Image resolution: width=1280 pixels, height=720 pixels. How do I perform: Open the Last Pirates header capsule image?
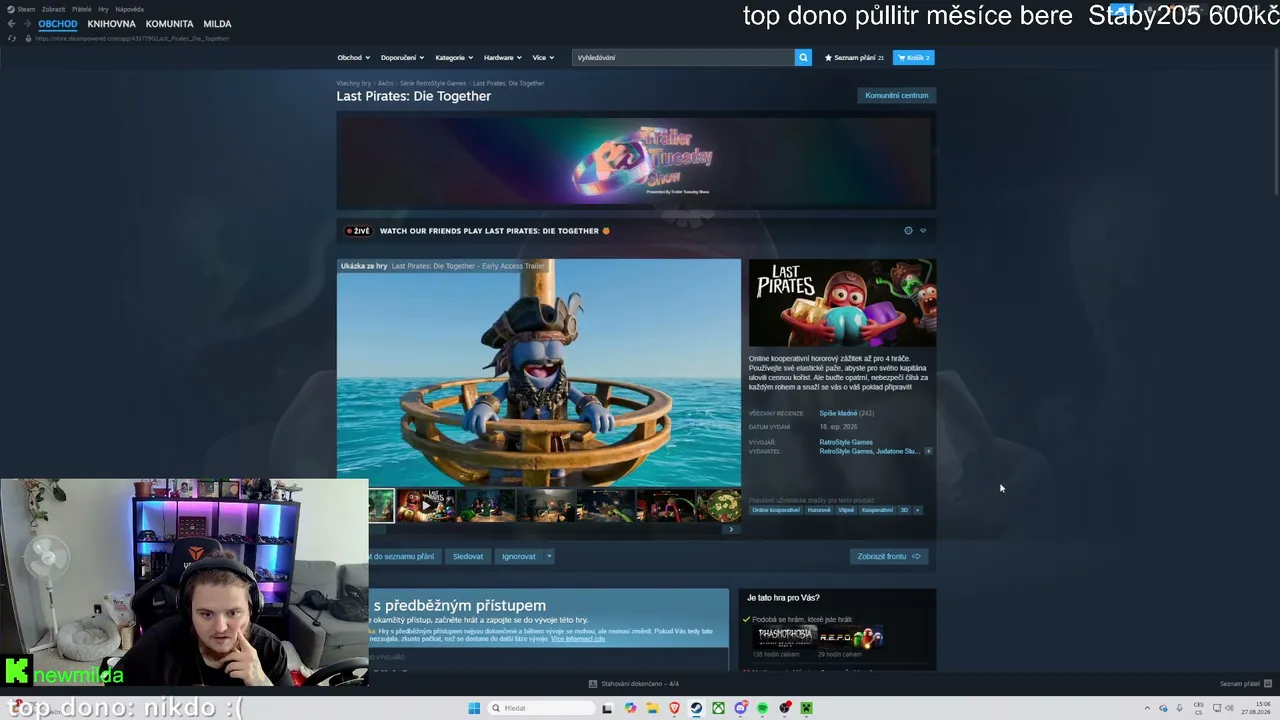pyautogui.click(x=842, y=303)
